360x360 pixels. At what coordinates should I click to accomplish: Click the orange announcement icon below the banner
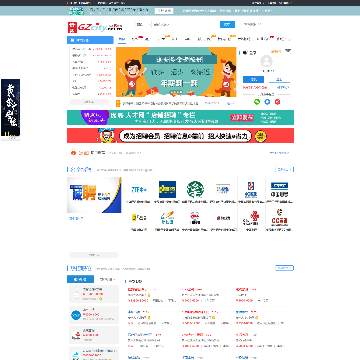tap(118, 103)
